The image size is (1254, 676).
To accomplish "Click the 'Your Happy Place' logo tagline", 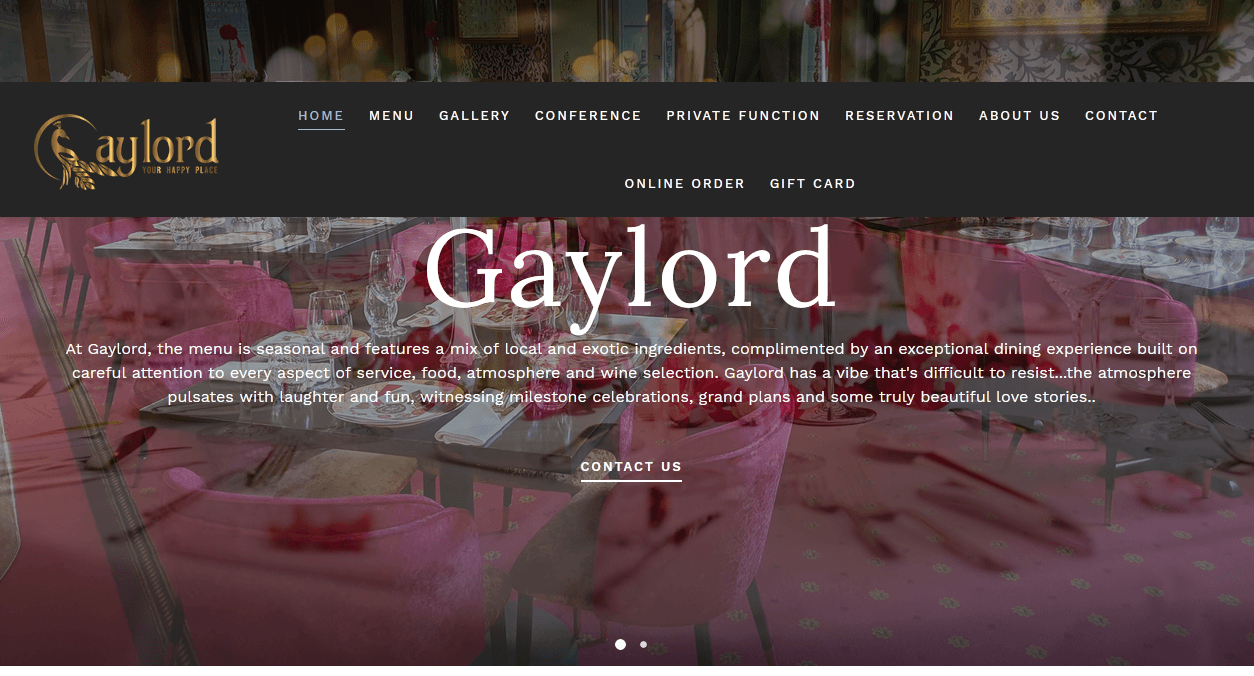I will (x=180, y=171).
